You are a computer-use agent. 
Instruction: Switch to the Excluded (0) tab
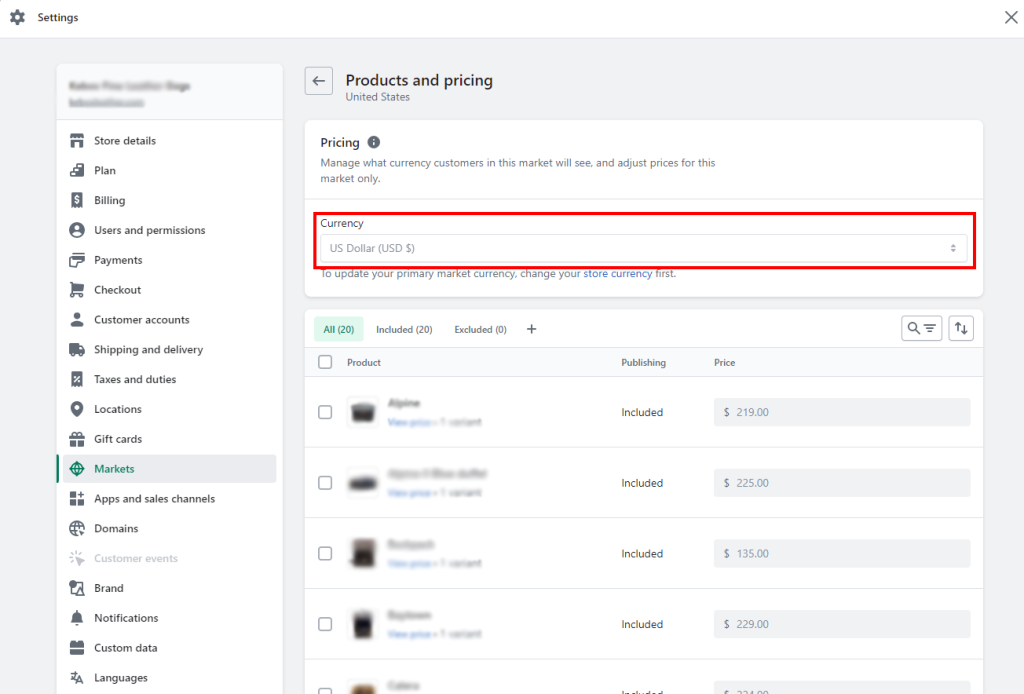click(x=479, y=328)
